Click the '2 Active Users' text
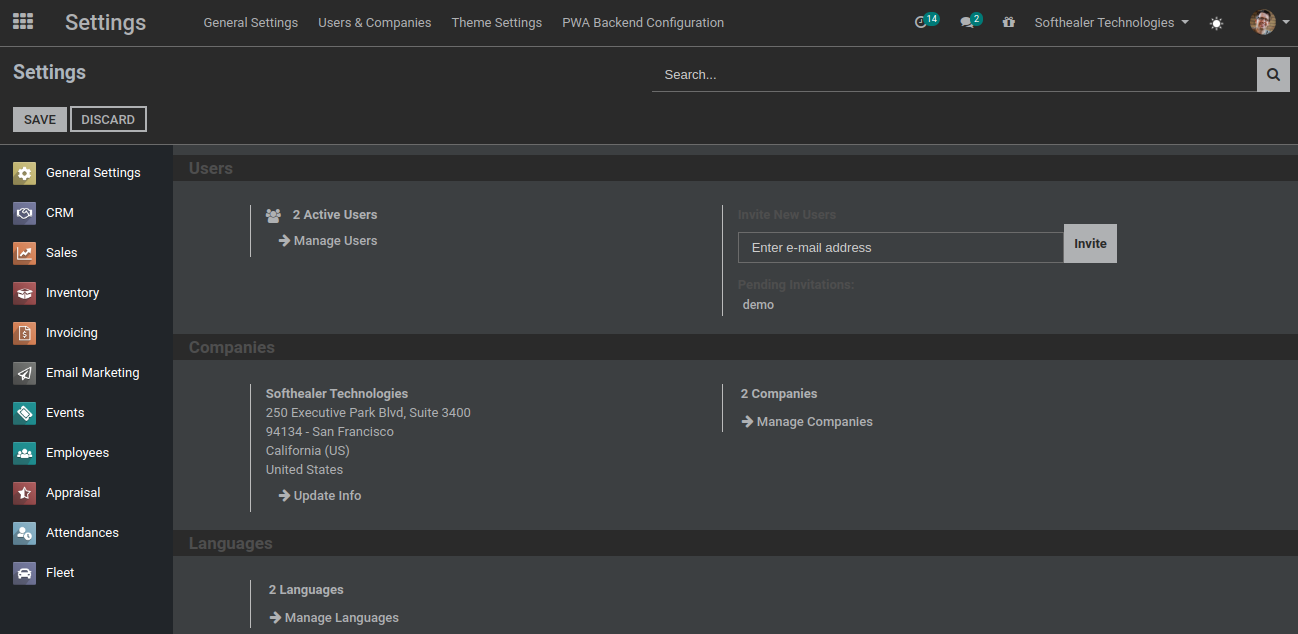Screen dimensions: 1298x634 [335, 215]
